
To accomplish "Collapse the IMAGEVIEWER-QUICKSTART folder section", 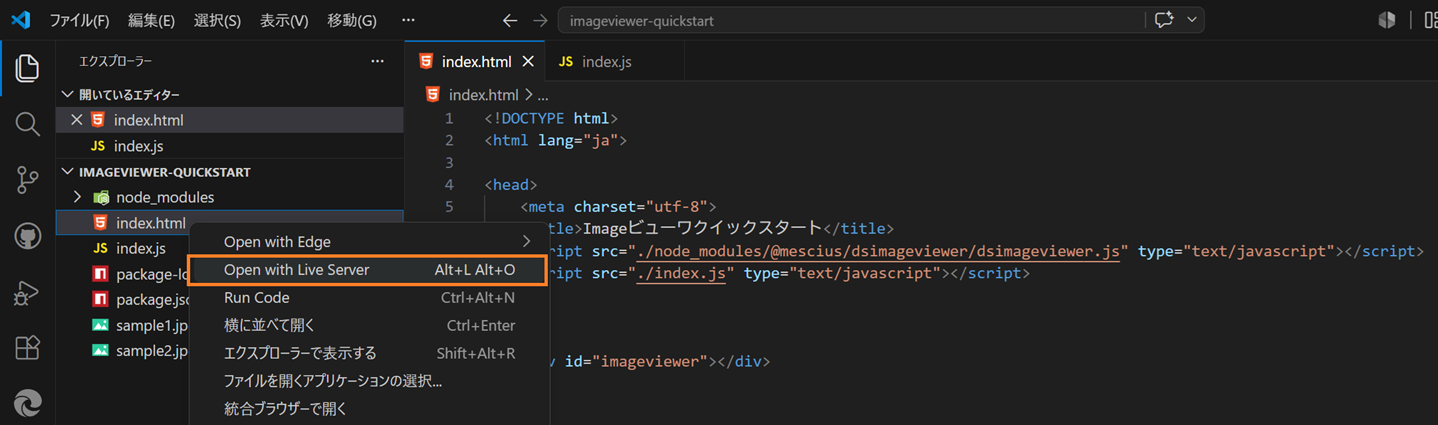I will pos(230,172).
